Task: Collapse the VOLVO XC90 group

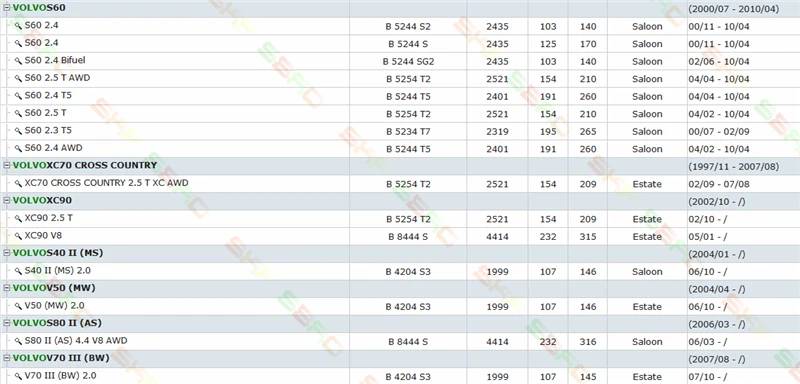Action: 7,200
